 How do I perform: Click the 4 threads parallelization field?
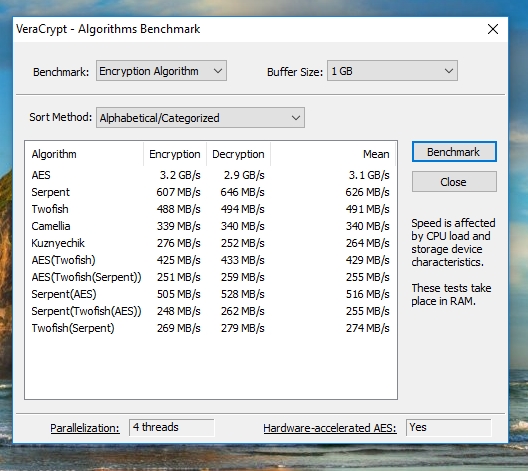click(172, 428)
